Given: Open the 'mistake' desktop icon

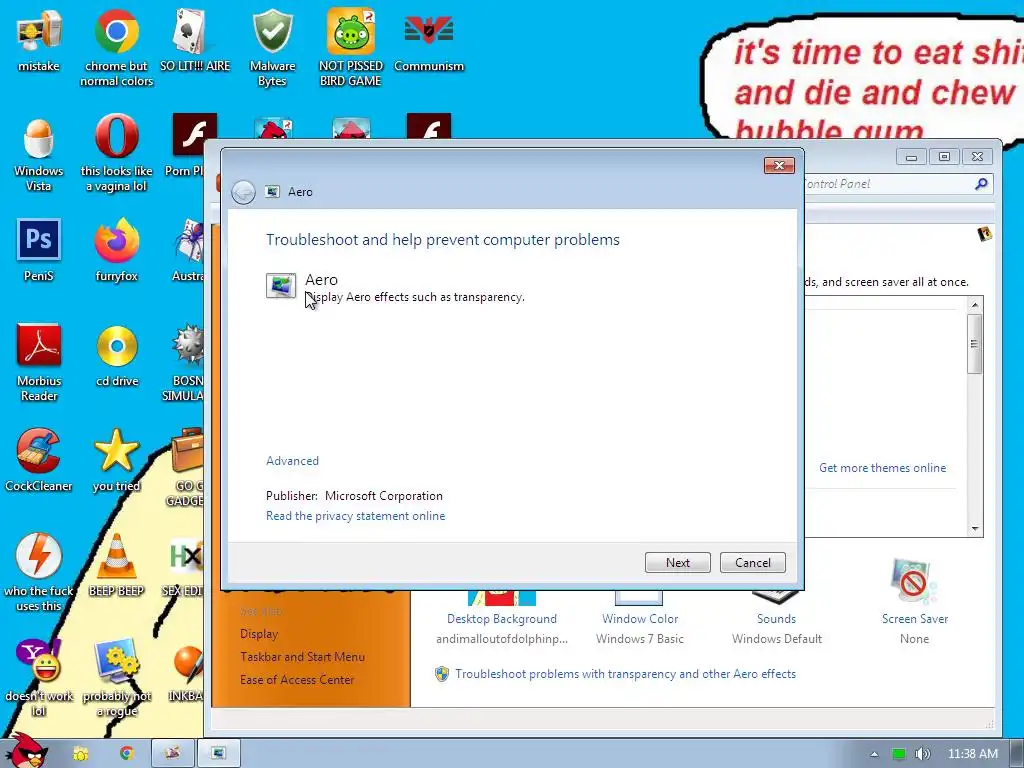Looking at the screenshot, I should click(39, 40).
